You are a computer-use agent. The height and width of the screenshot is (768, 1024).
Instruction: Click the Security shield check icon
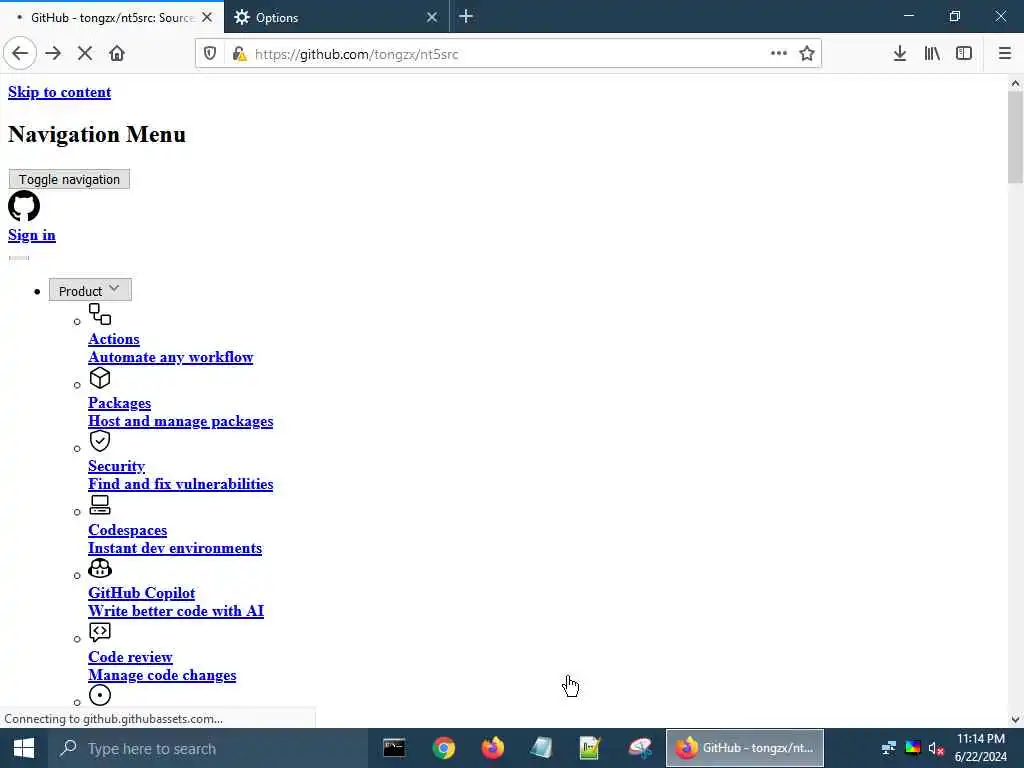pyautogui.click(x=100, y=441)
